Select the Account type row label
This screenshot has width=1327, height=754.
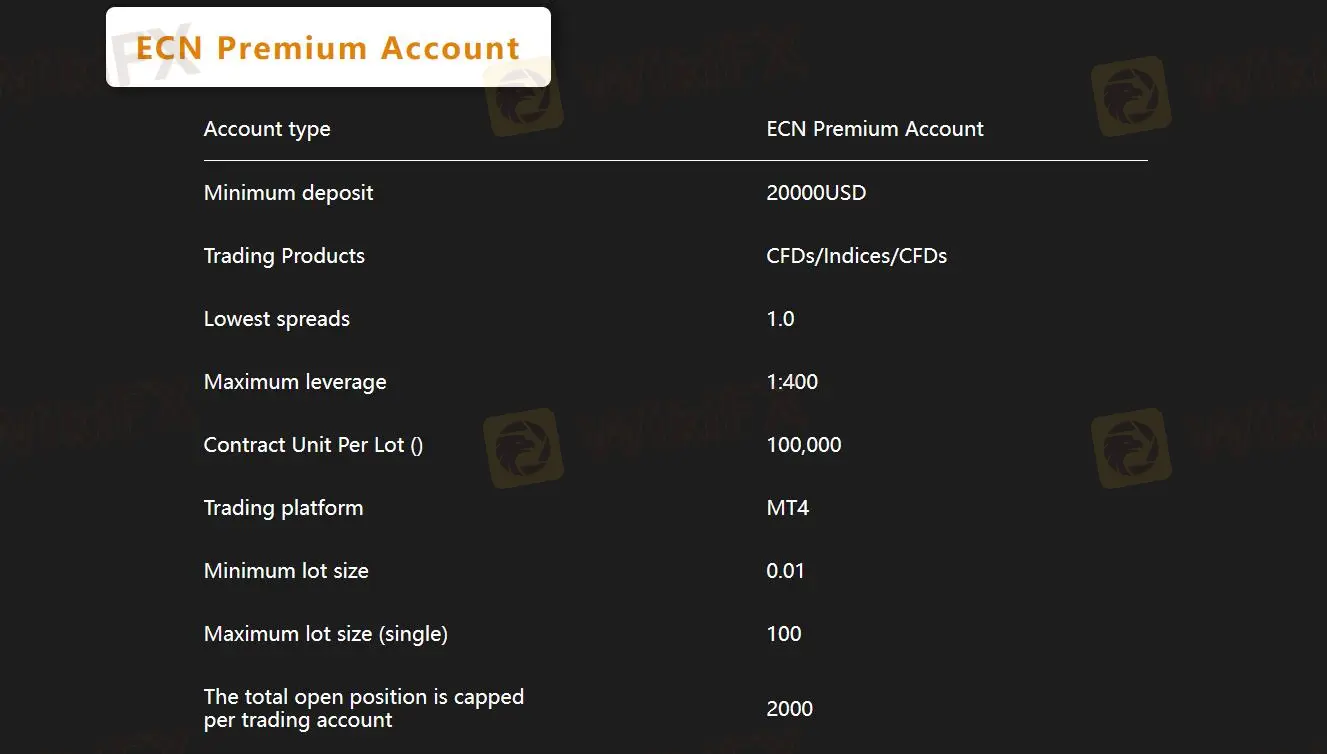click(x=267, y=129)
